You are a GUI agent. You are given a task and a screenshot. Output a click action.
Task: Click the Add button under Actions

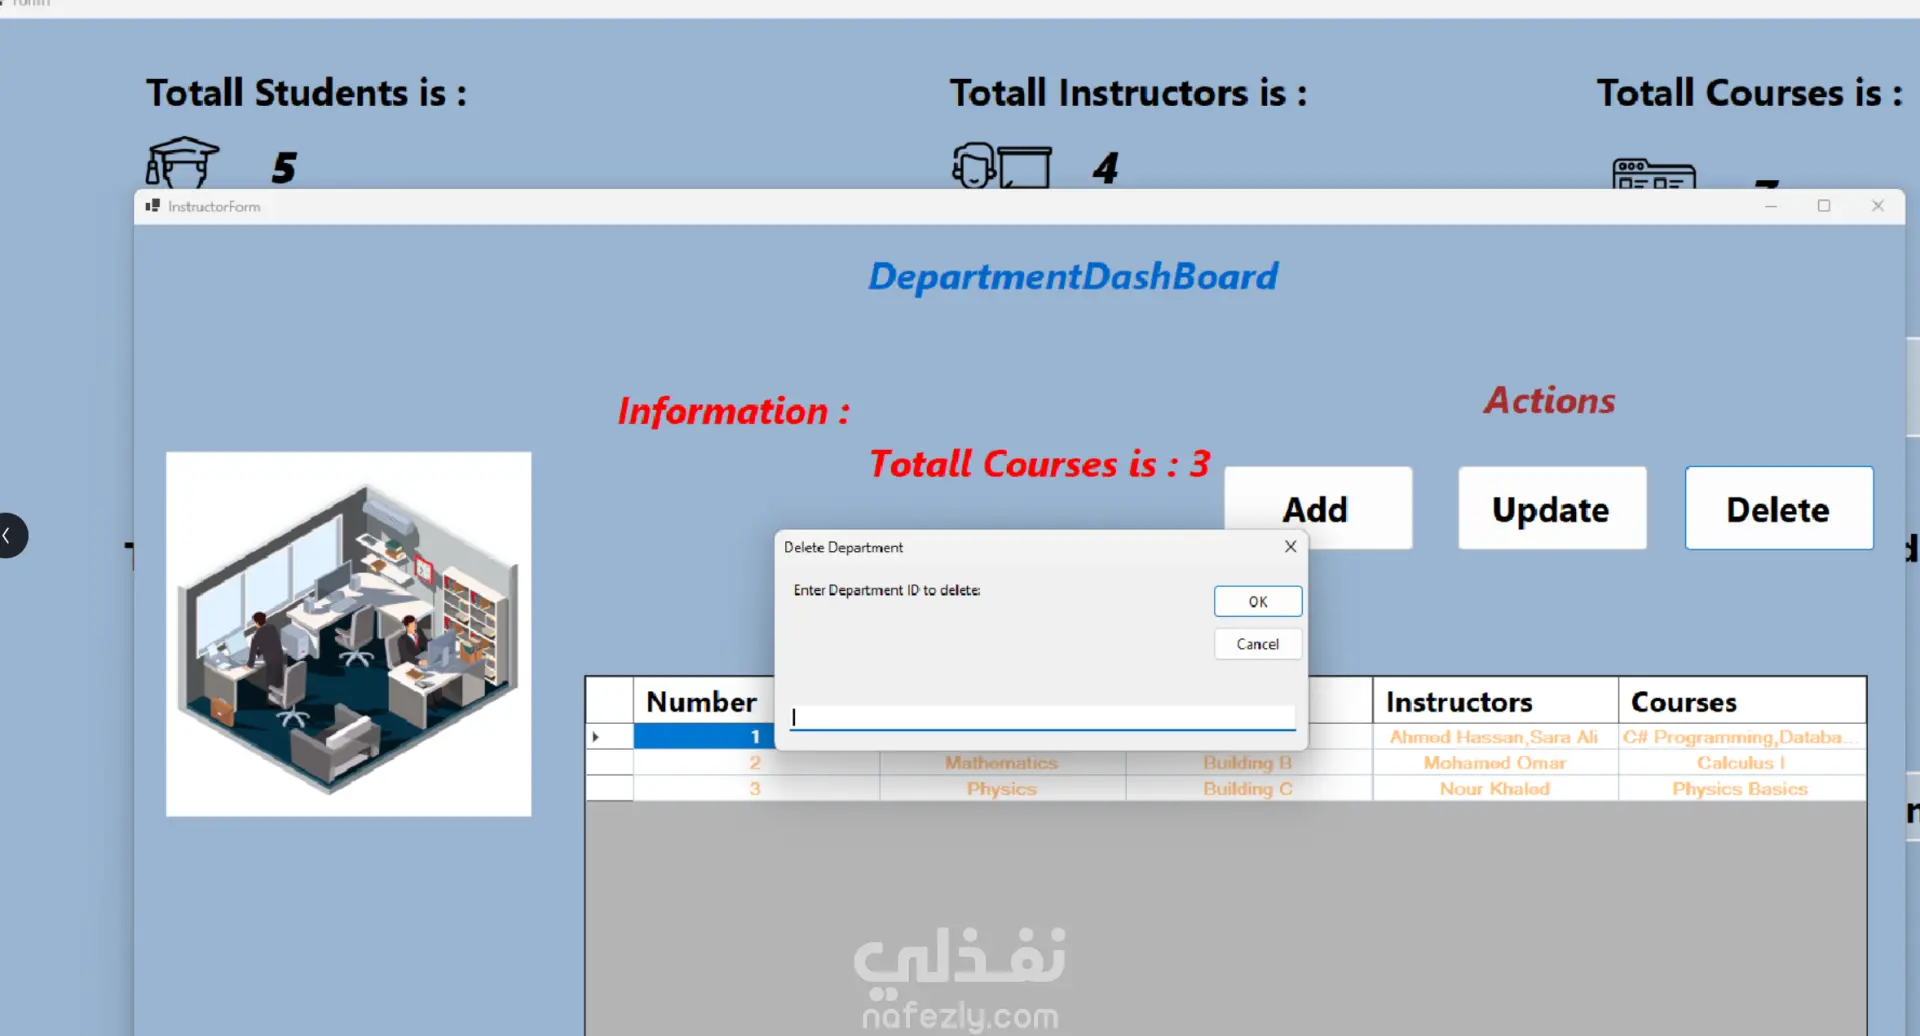(1318, 509)
